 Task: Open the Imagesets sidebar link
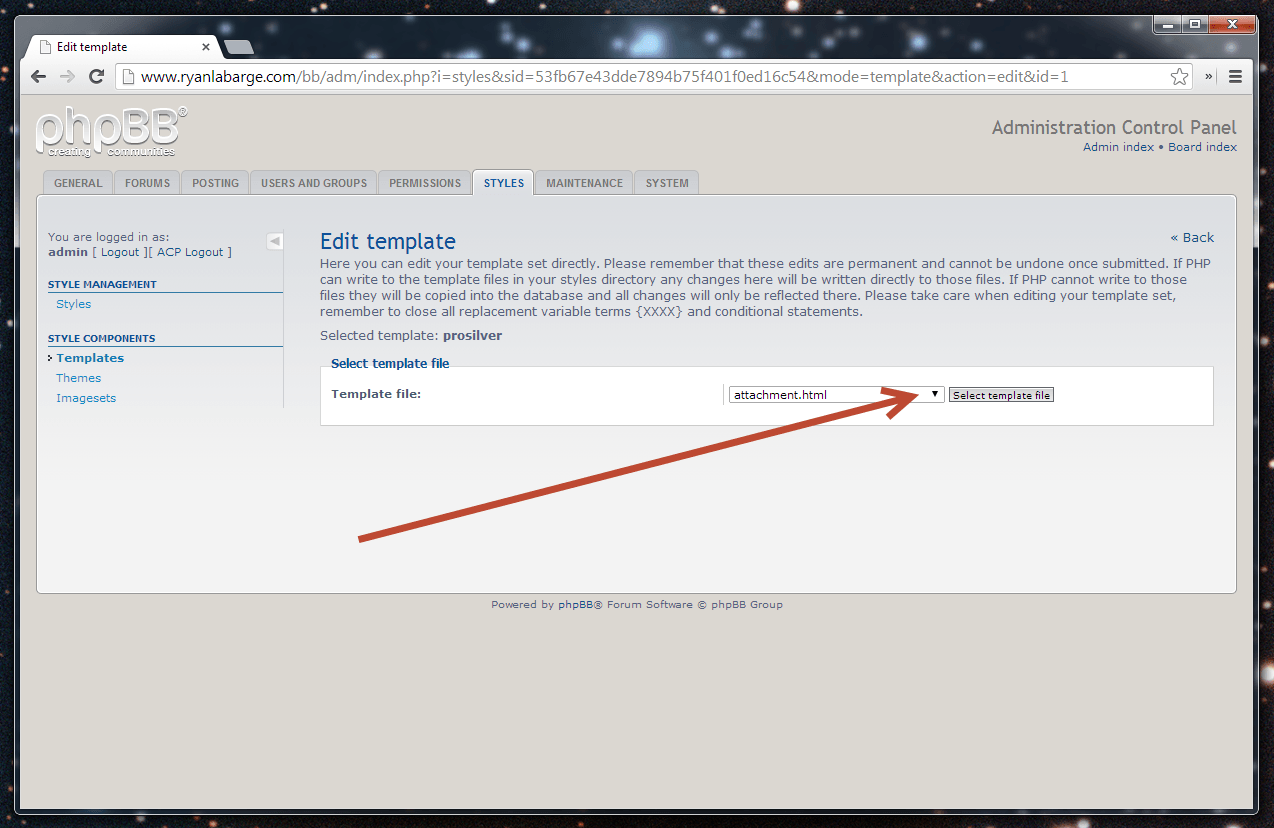(86, 398)
